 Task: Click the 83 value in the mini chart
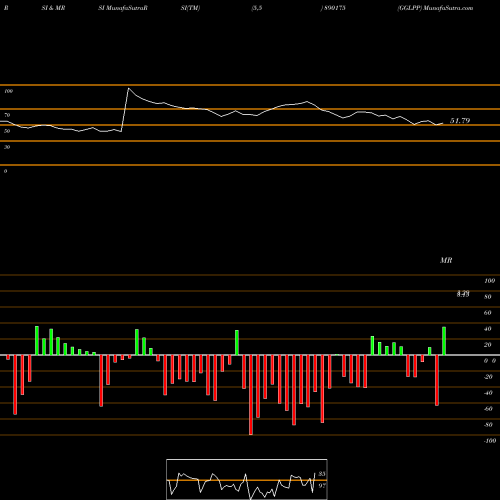coord(322,474)
